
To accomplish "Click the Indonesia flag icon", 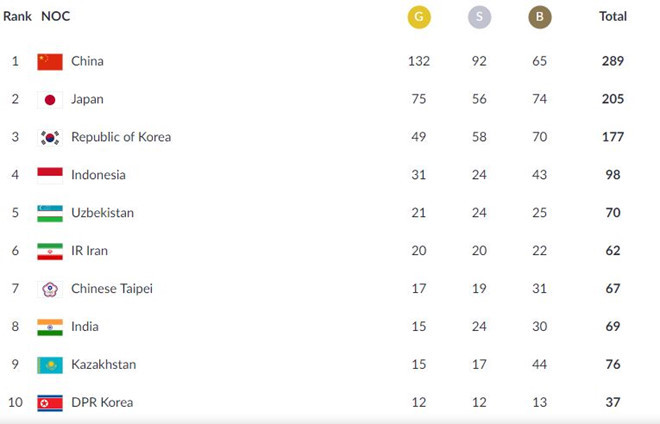I will click(x=50, y=175).
